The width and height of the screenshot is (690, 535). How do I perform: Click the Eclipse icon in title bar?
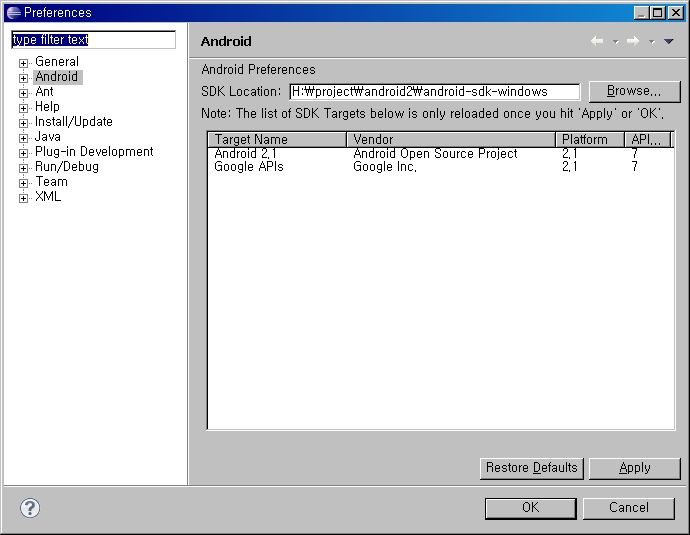point(14,13)
